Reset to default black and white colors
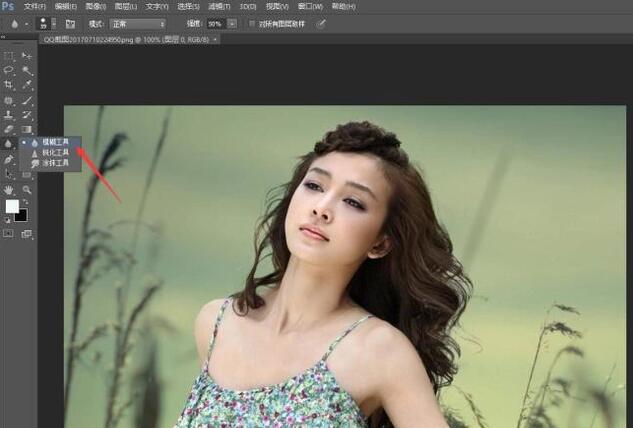This screenshot has height=428, width=633. pos(8,220)
